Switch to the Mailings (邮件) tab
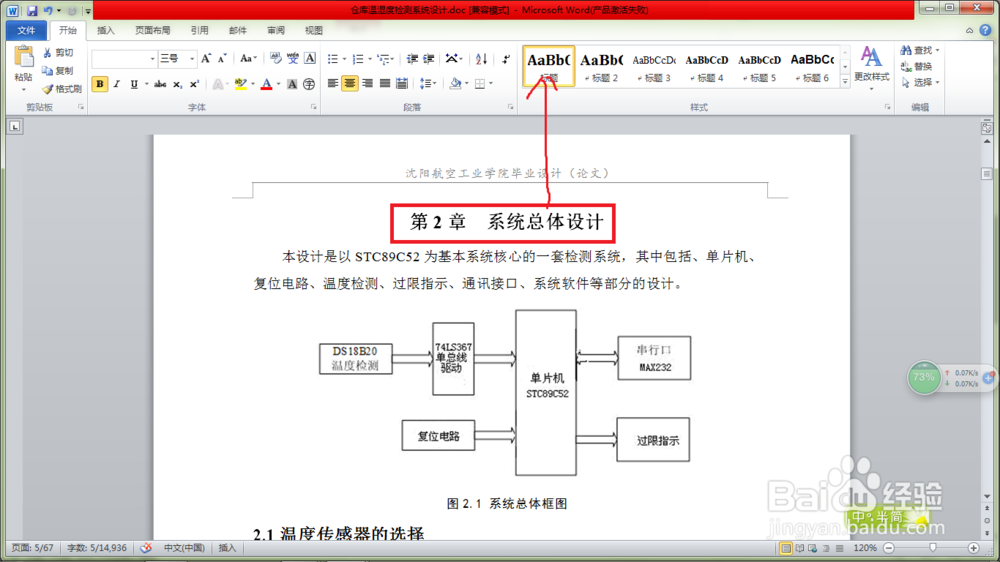The height and width of the screenshot is (562, 1000). click(x=238, y=30)
